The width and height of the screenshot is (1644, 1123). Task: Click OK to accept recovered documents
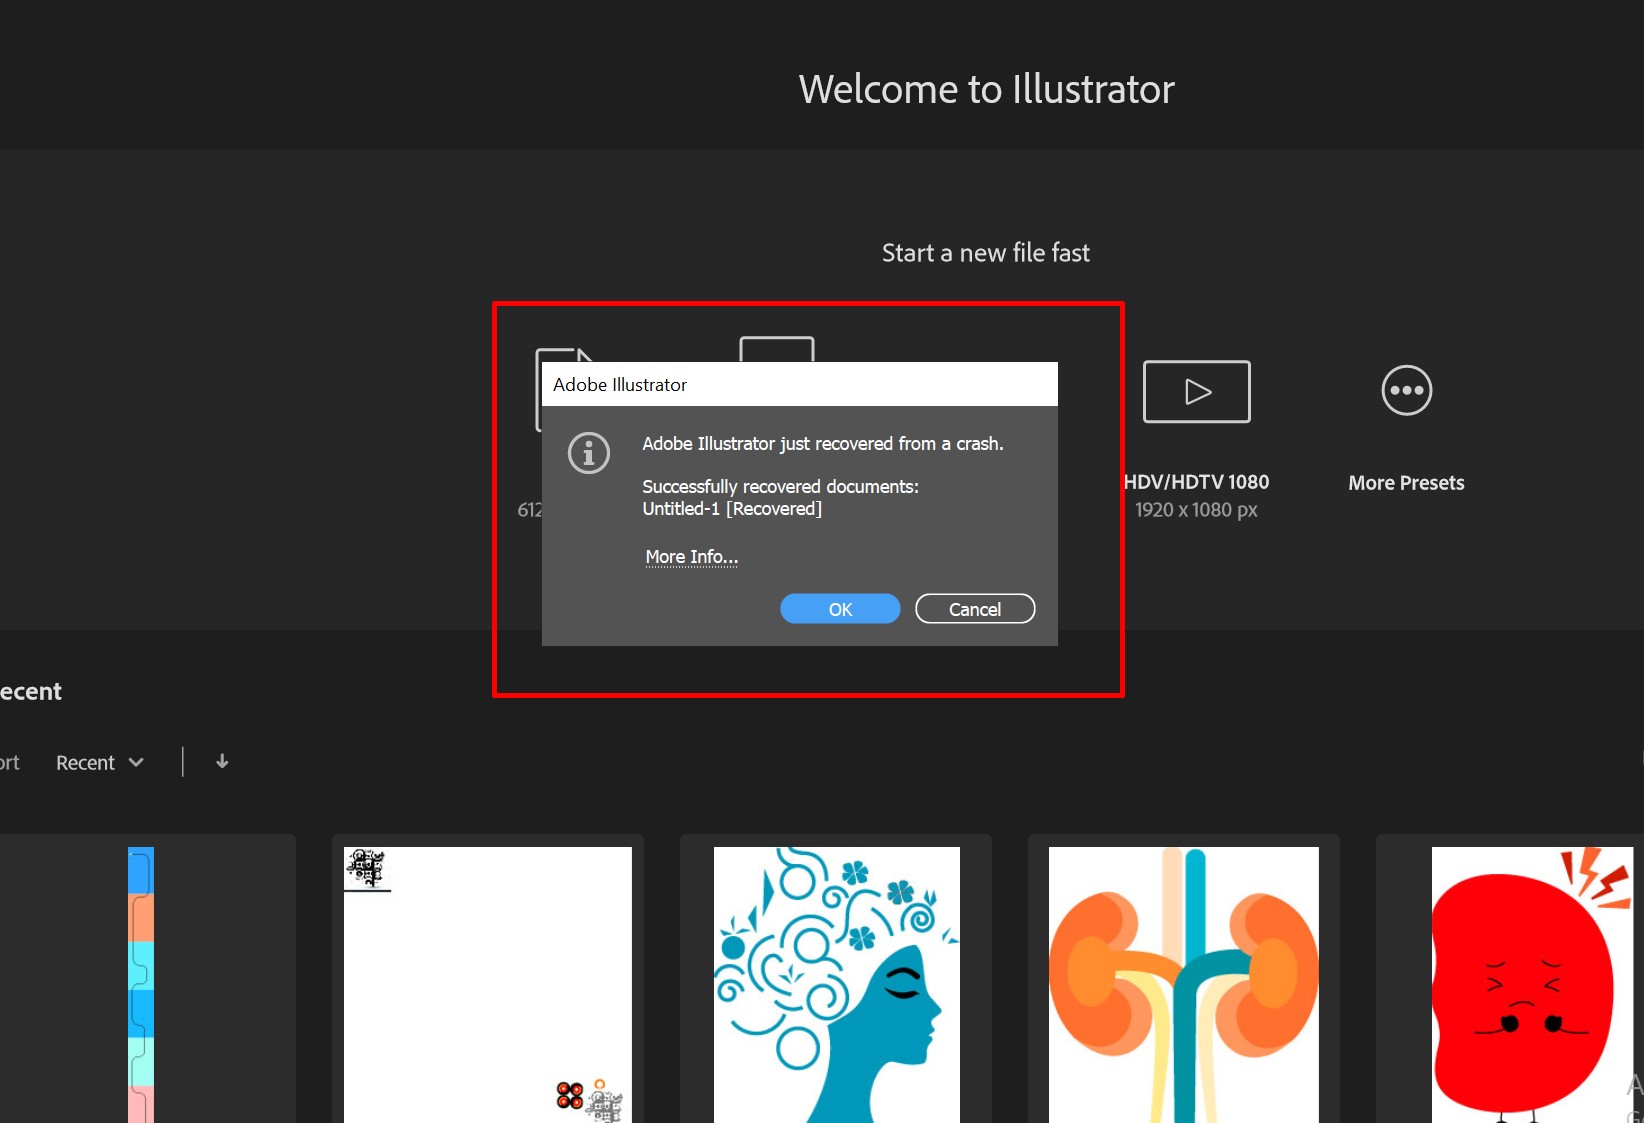click(x=839, y=608)
